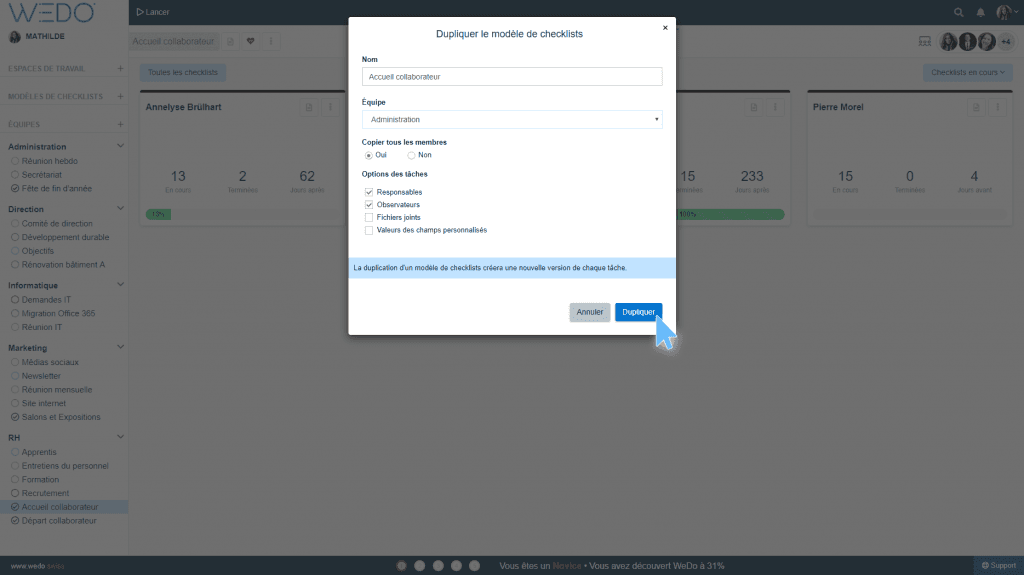Viewport: 1024px width, 575px height.
Task: Select the Non radio button
Action: [411, 155]
